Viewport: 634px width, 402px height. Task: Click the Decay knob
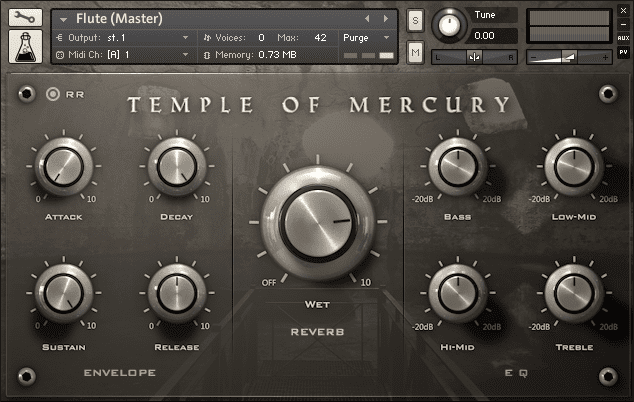coord(177,166)
